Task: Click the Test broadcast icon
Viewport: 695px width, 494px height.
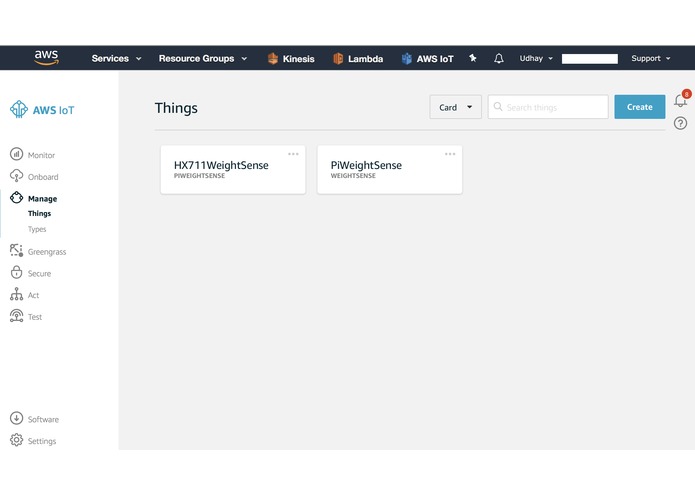Action: tap(16, 315)
